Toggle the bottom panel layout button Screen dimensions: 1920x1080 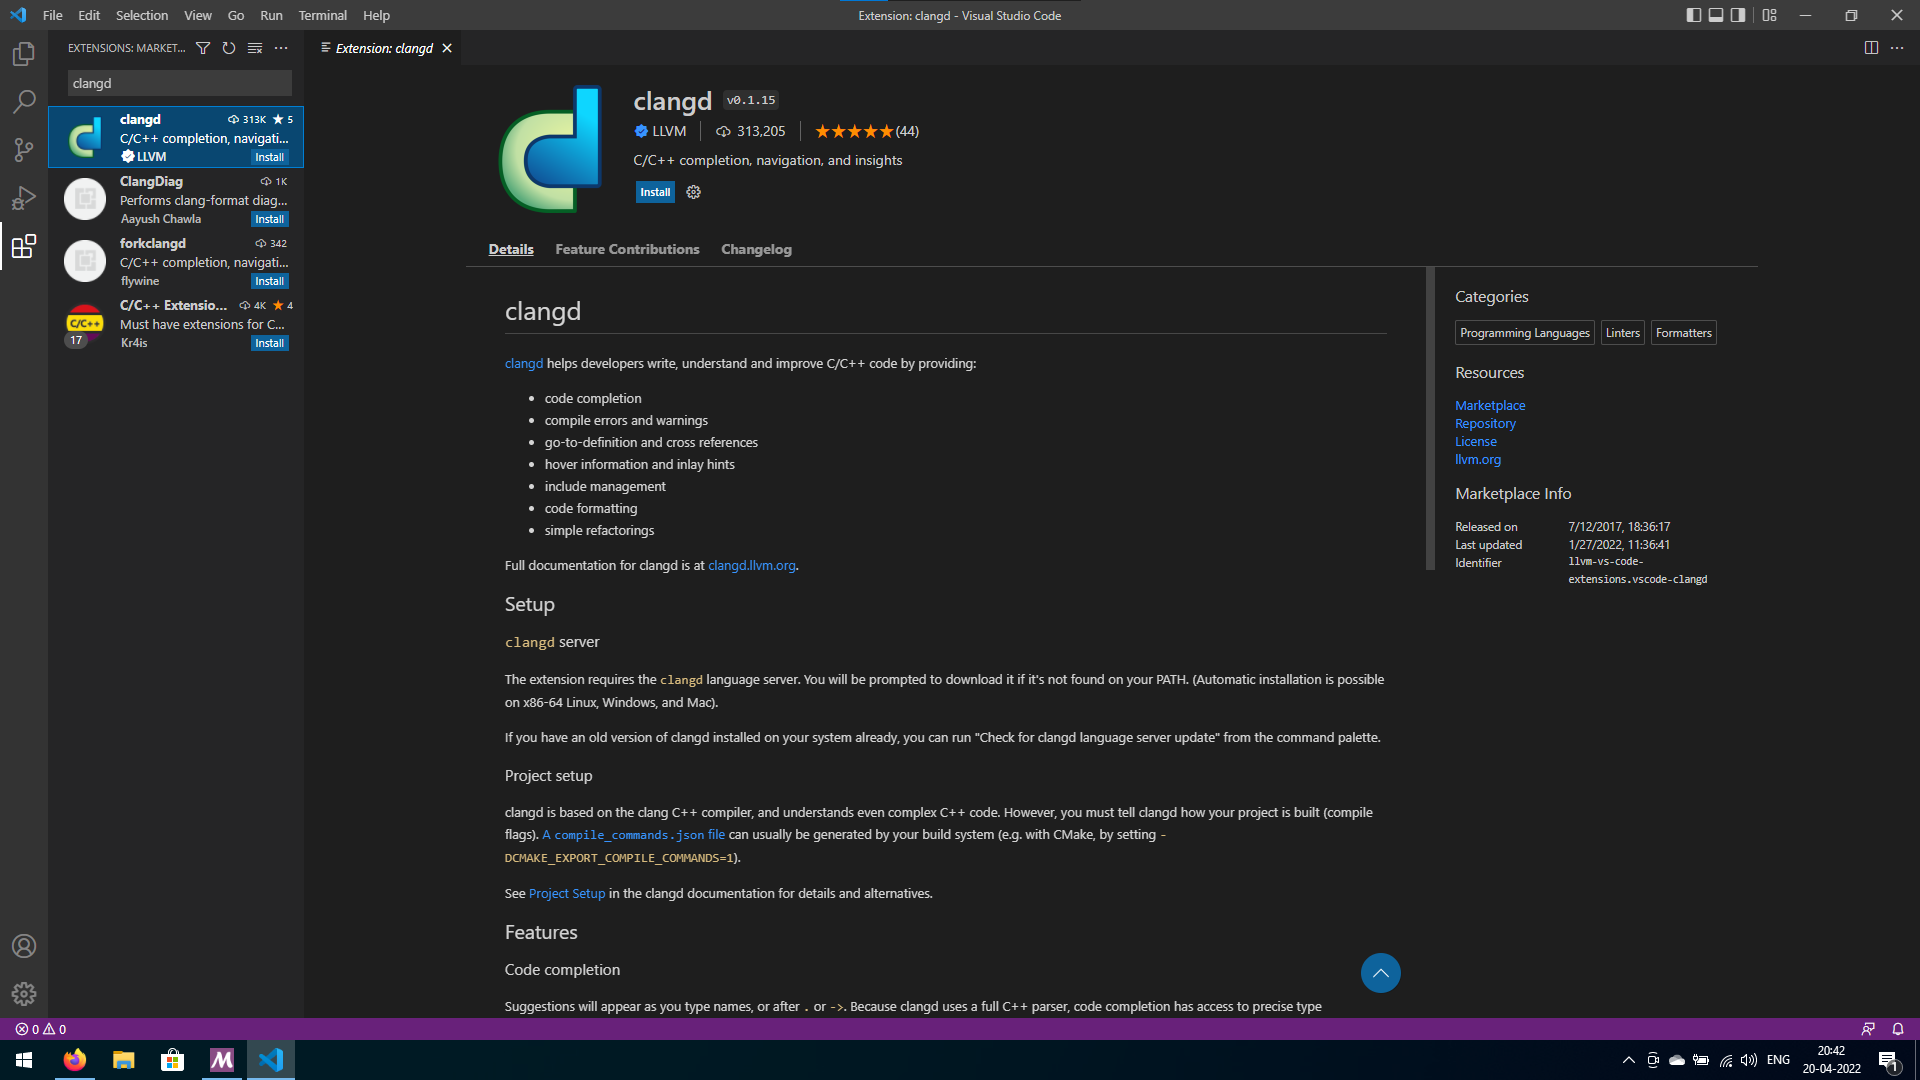pos(1716,15)
